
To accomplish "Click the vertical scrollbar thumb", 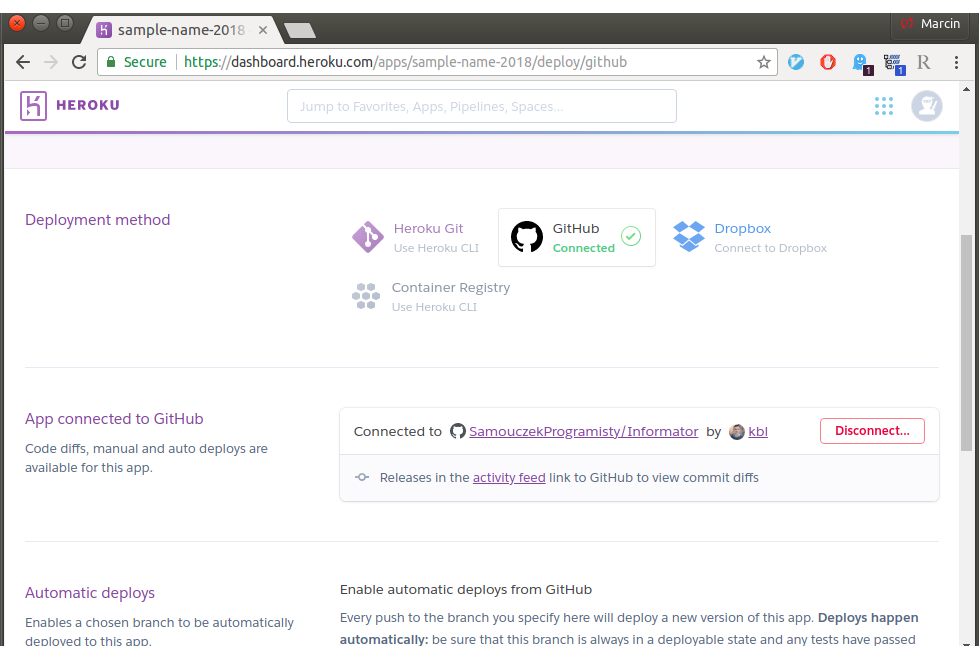I will pos(966,342).
